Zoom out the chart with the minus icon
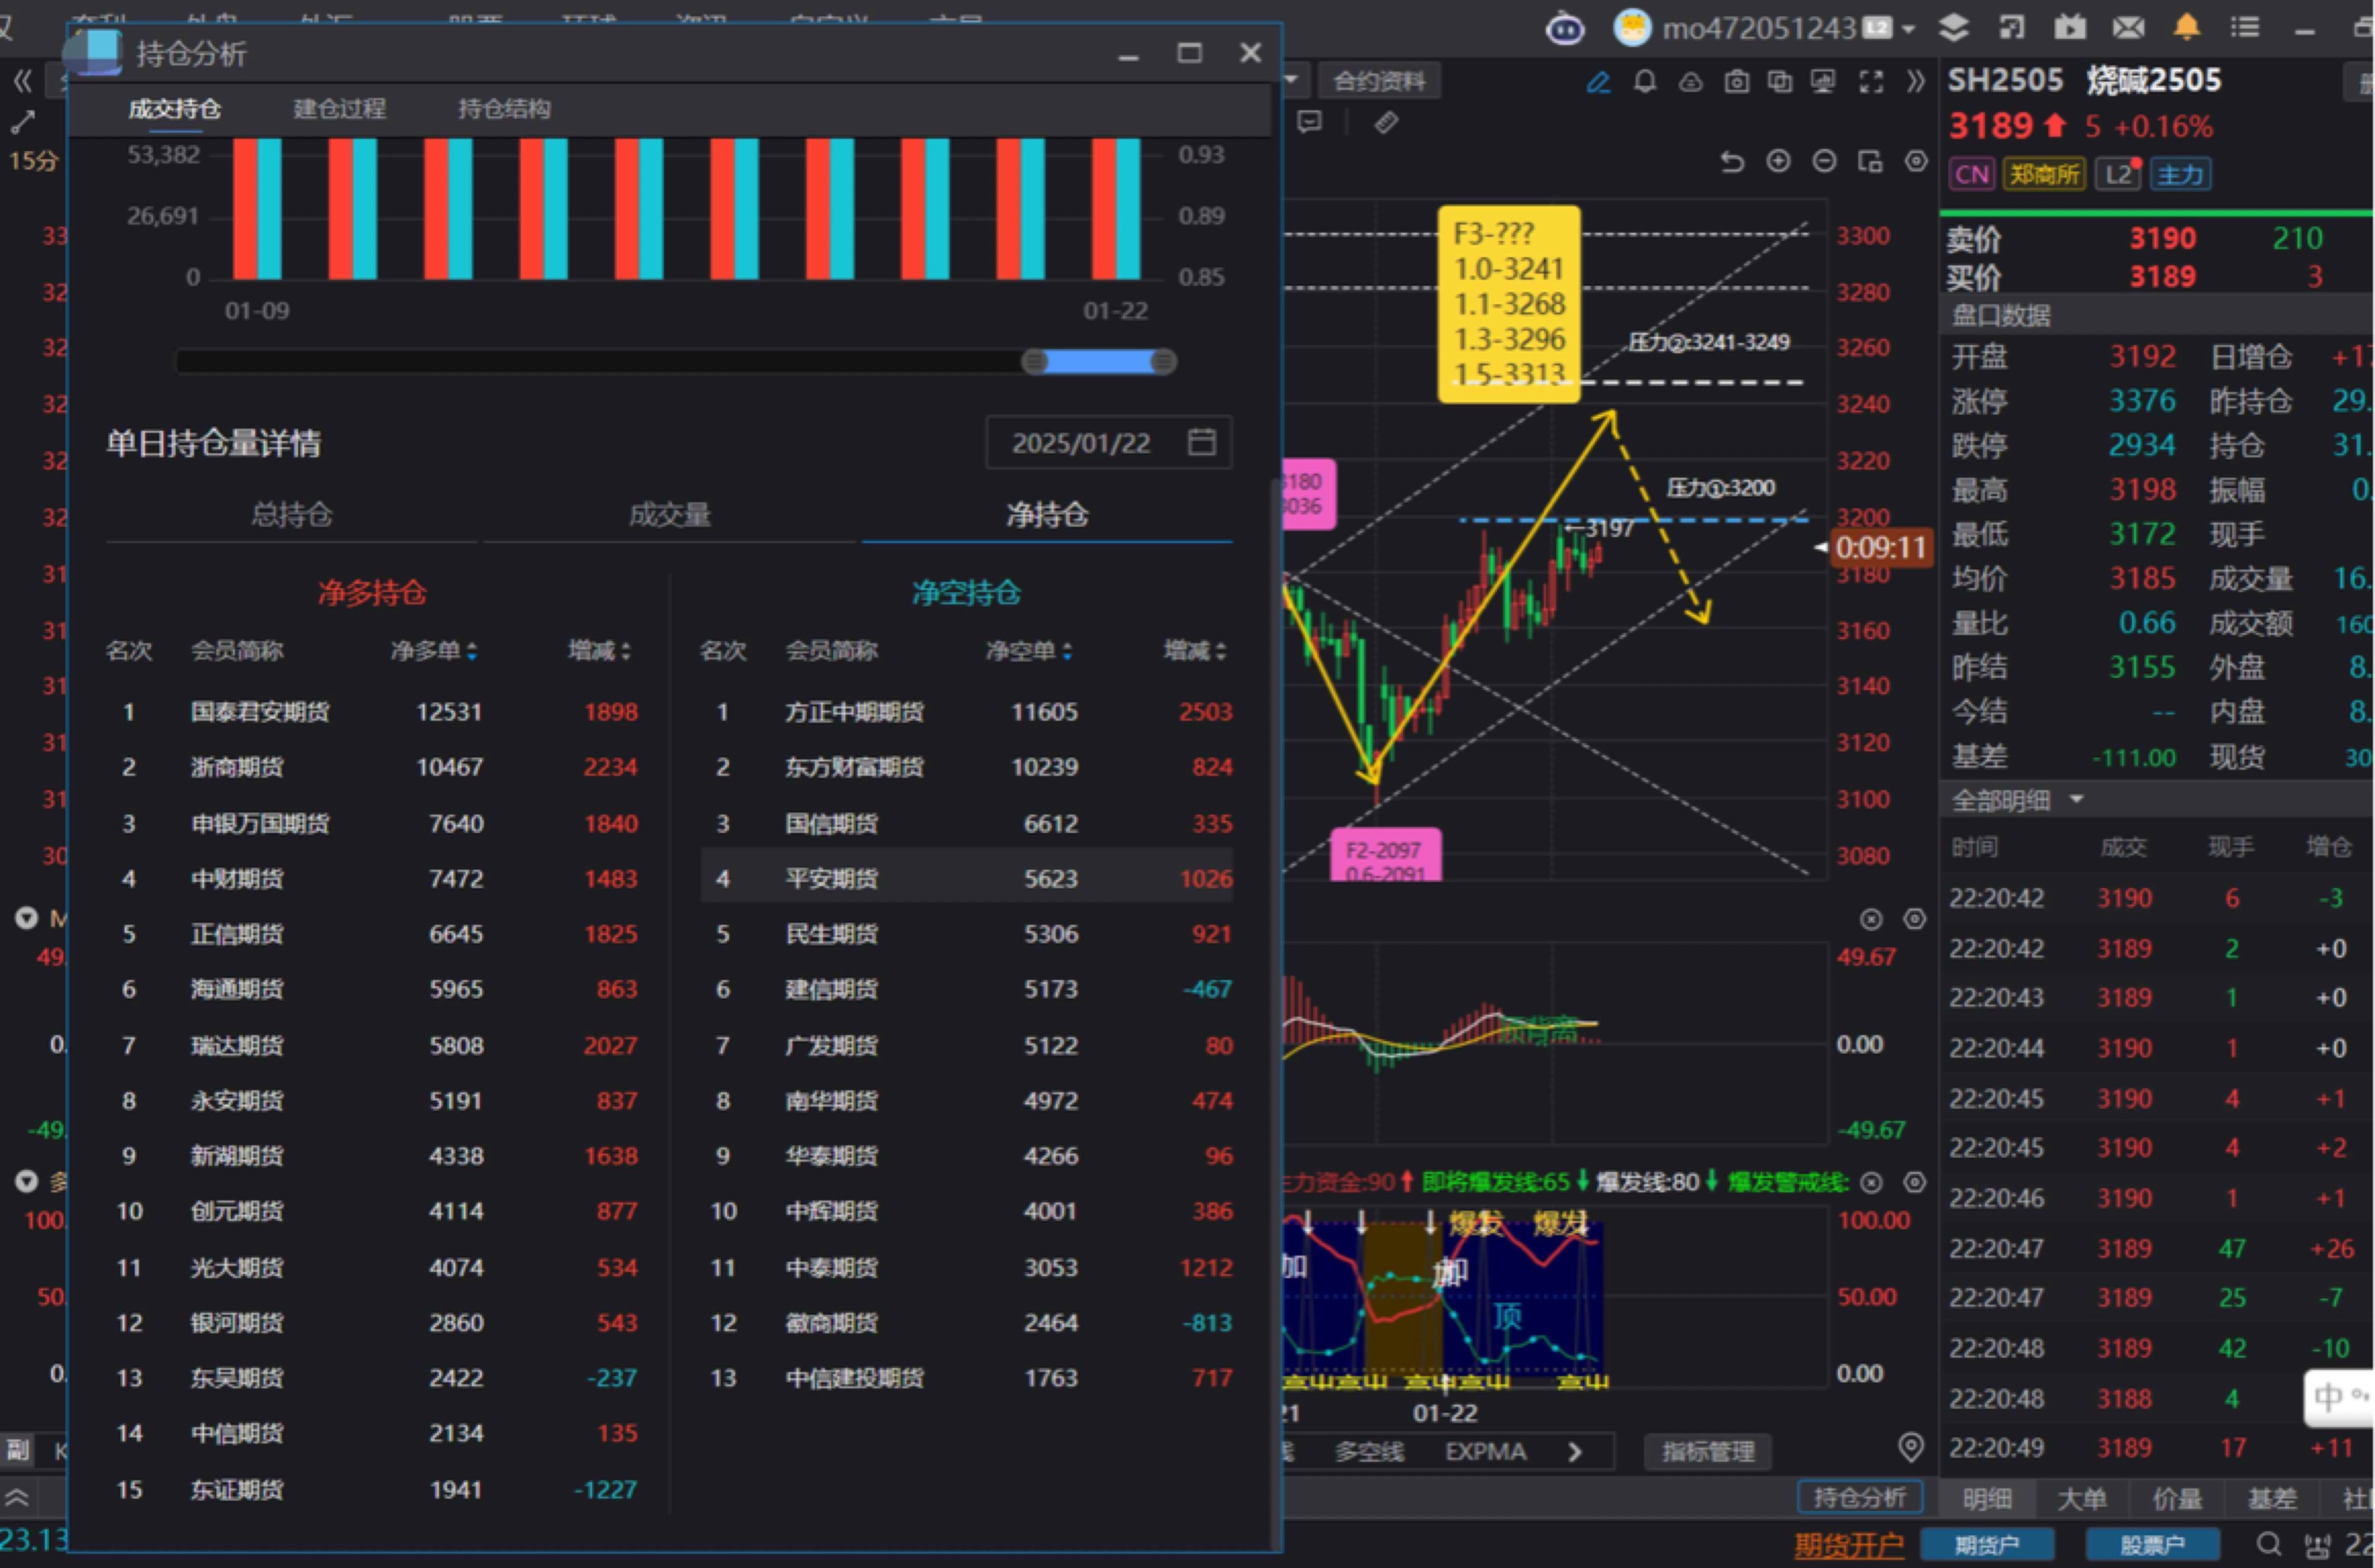 click(1824, 161)
